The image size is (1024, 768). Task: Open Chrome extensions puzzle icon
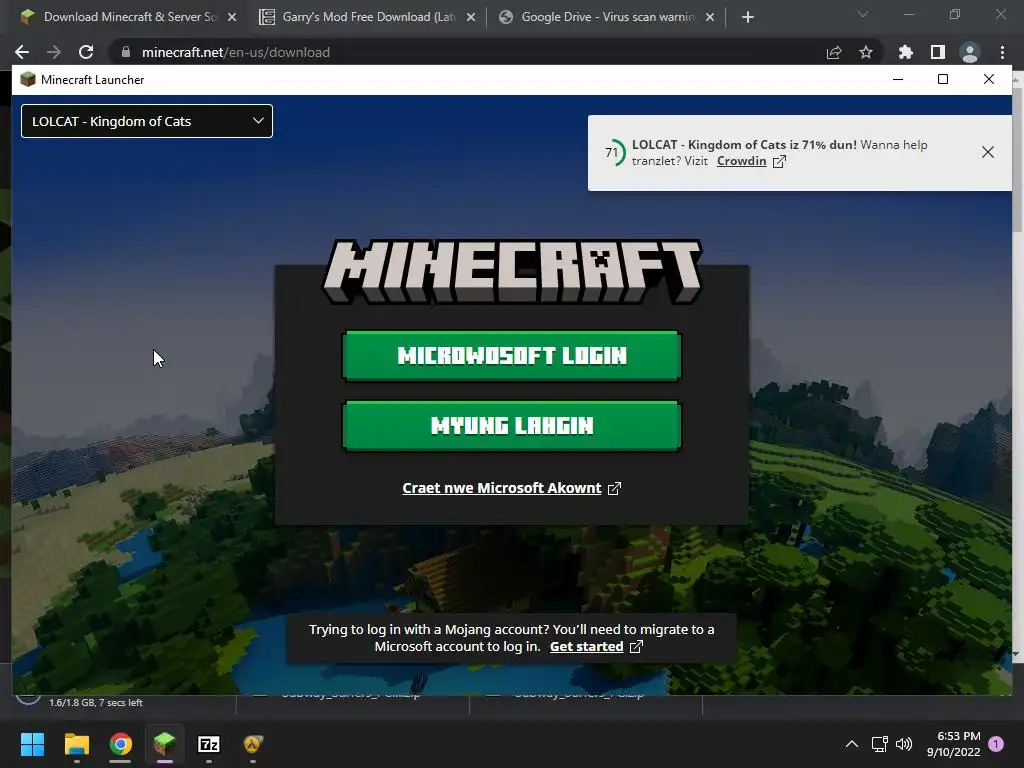[905, 52]
